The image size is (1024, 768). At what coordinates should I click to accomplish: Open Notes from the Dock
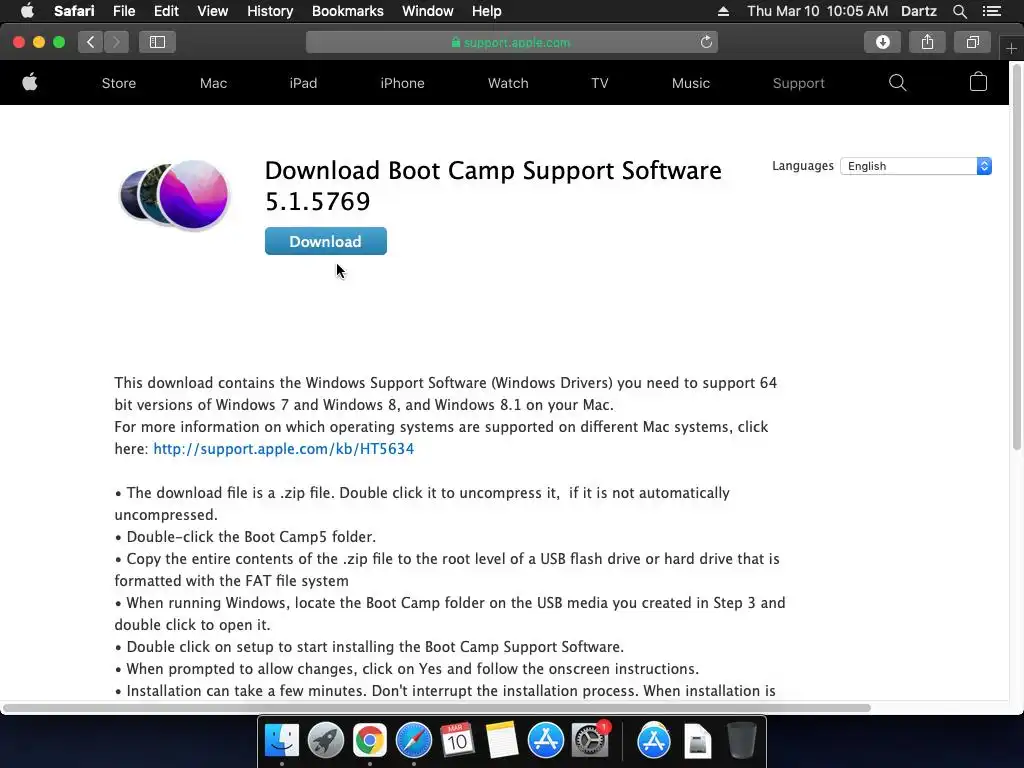tap(502, 741)
